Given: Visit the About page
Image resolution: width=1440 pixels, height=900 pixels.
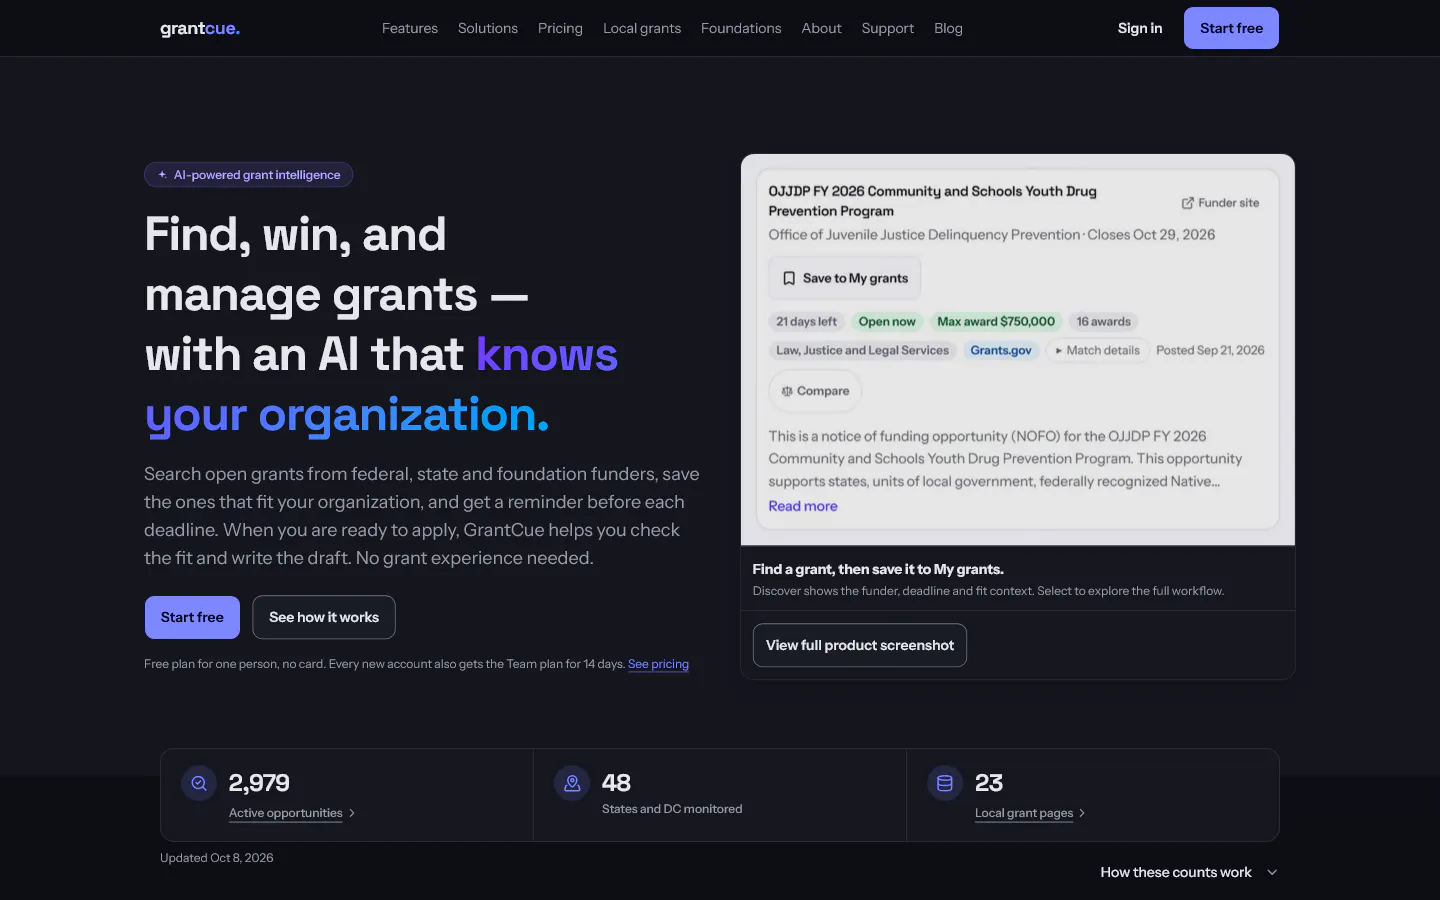Looking at the screenshot, I should 821,28.
